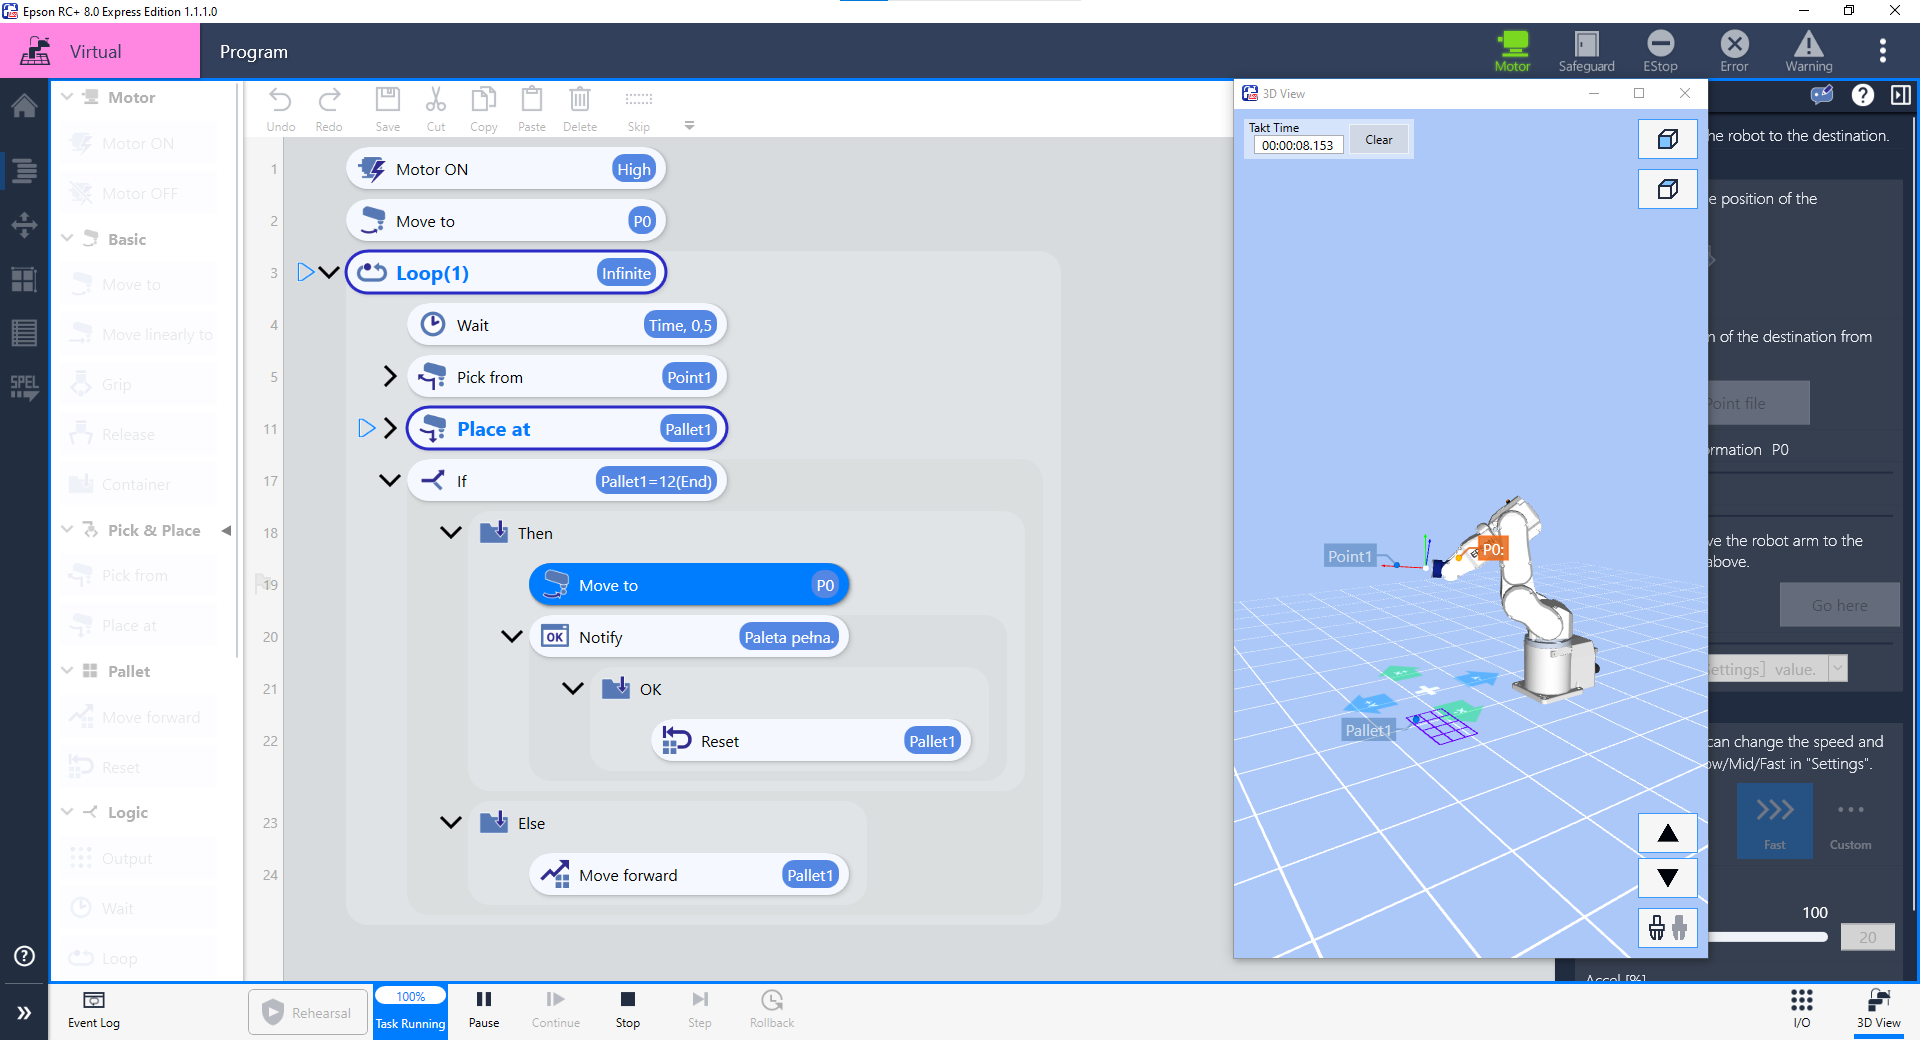The image size is (1920, 1040).
Task: Toggle the Safeguard indicator
Action: (x=1586, y=51)
